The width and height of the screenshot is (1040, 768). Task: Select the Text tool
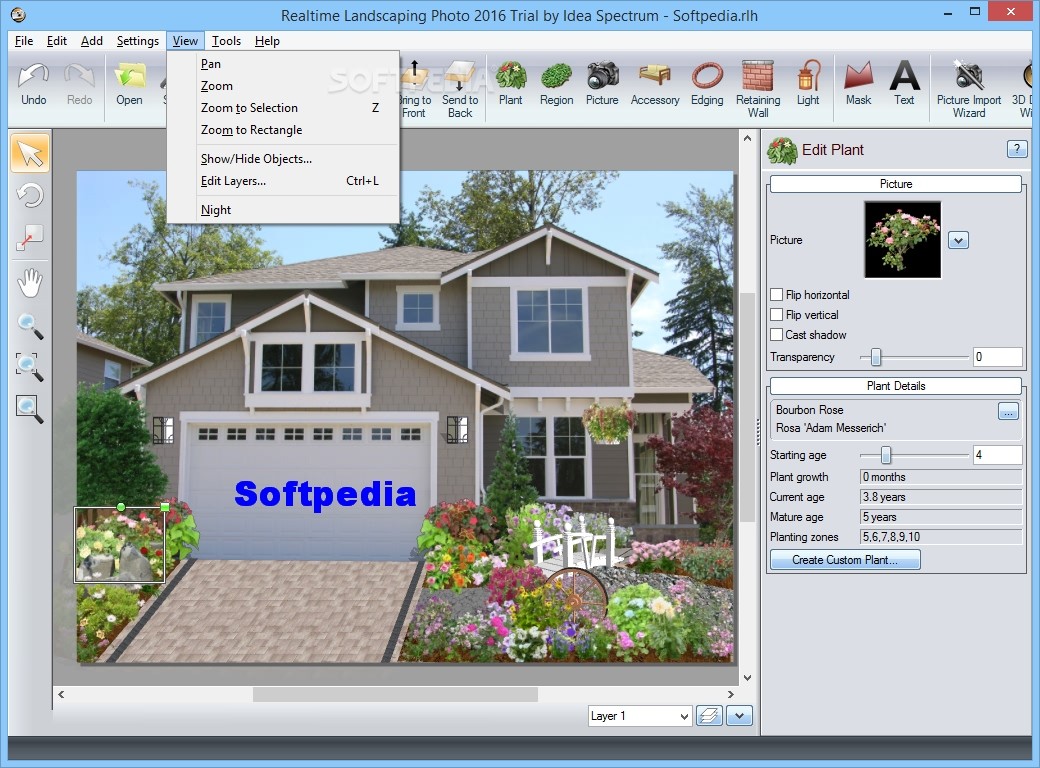pos(904,85)
